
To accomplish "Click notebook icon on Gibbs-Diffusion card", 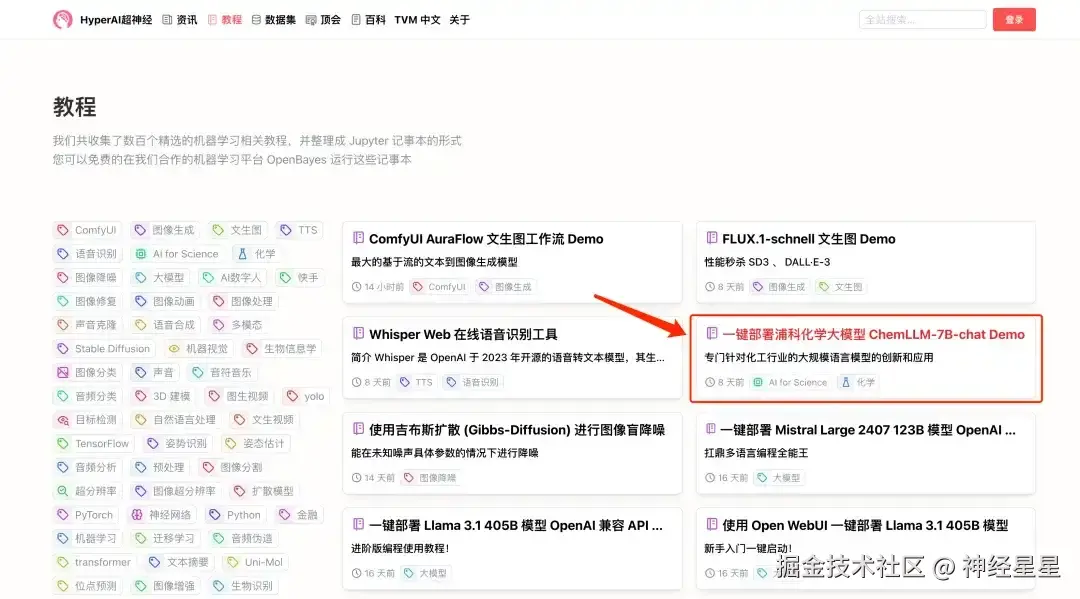I will tap(358, 429).
